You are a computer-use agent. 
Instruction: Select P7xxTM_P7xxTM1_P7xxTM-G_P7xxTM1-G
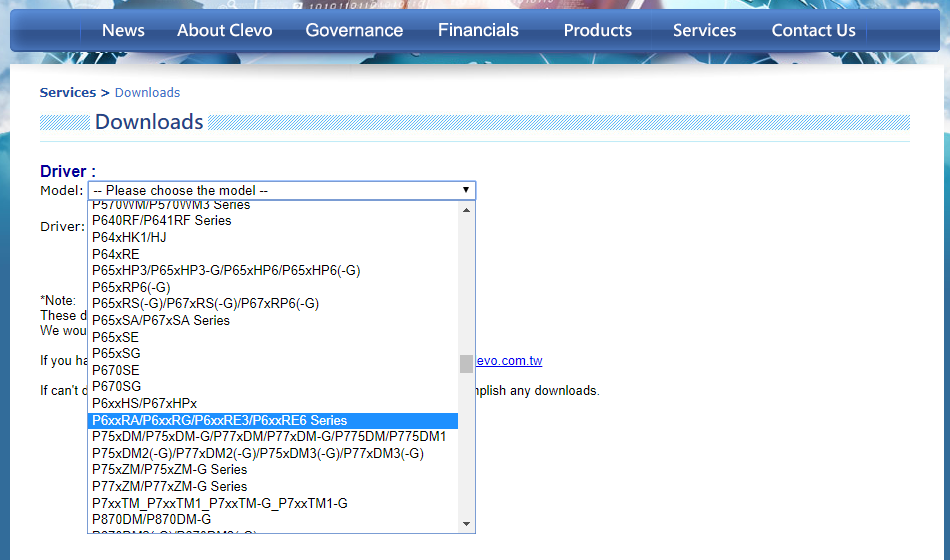point(273,503)
